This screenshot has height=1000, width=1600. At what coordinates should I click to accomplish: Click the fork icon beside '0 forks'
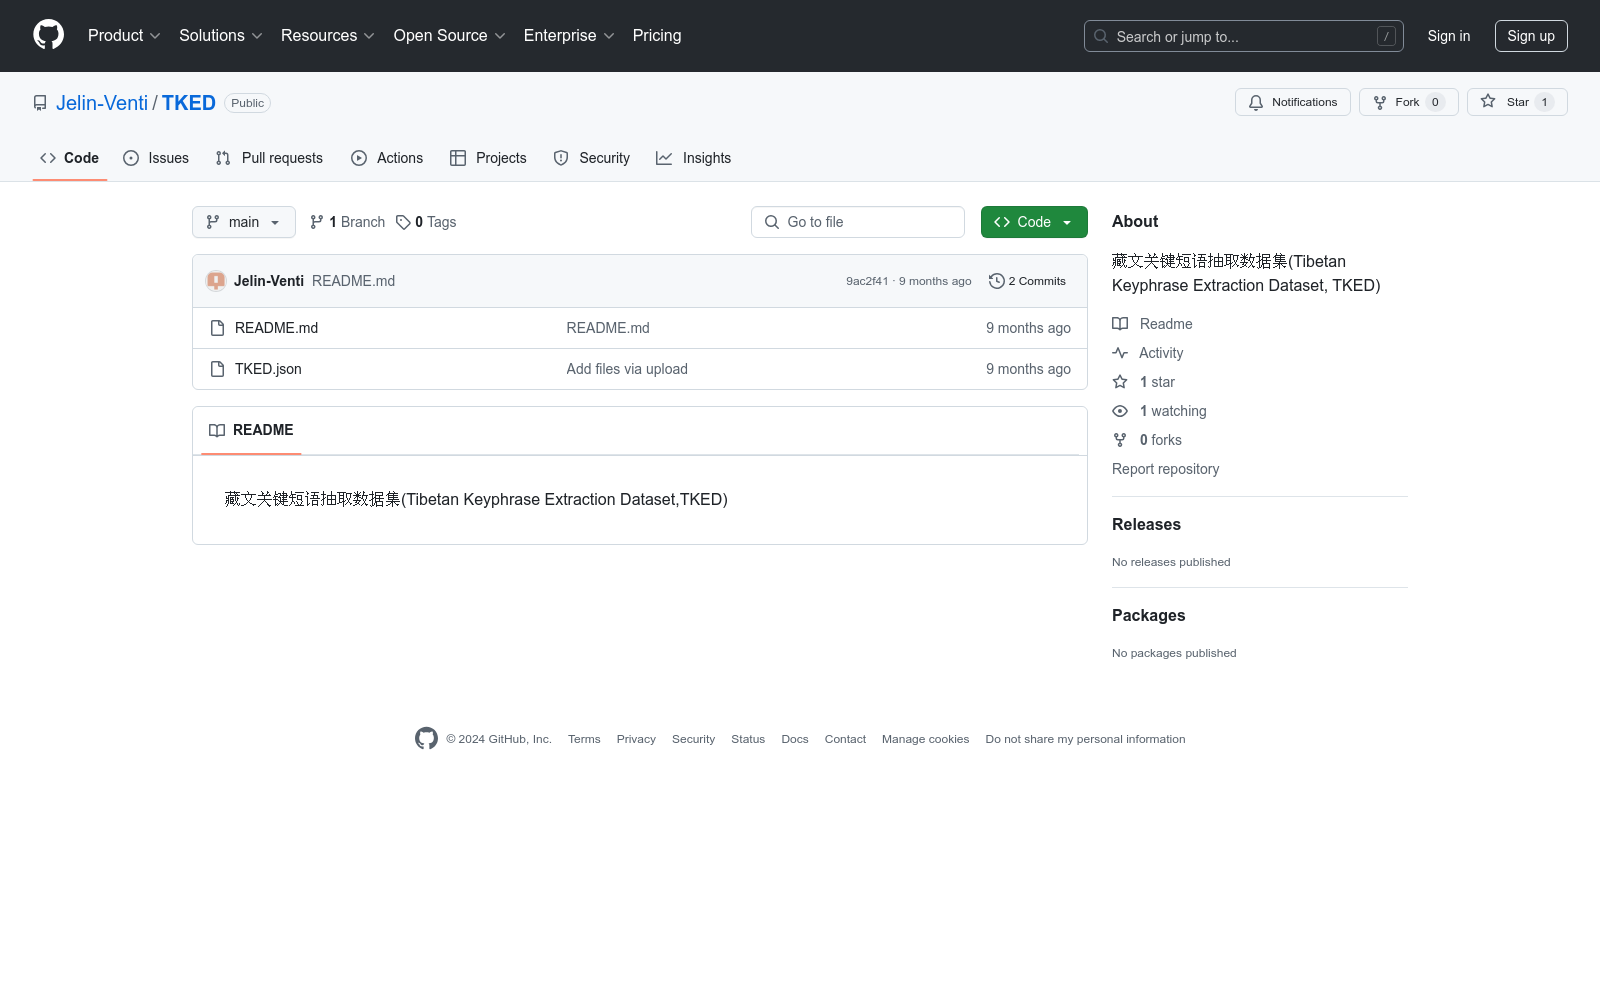tap(1120, 440)
